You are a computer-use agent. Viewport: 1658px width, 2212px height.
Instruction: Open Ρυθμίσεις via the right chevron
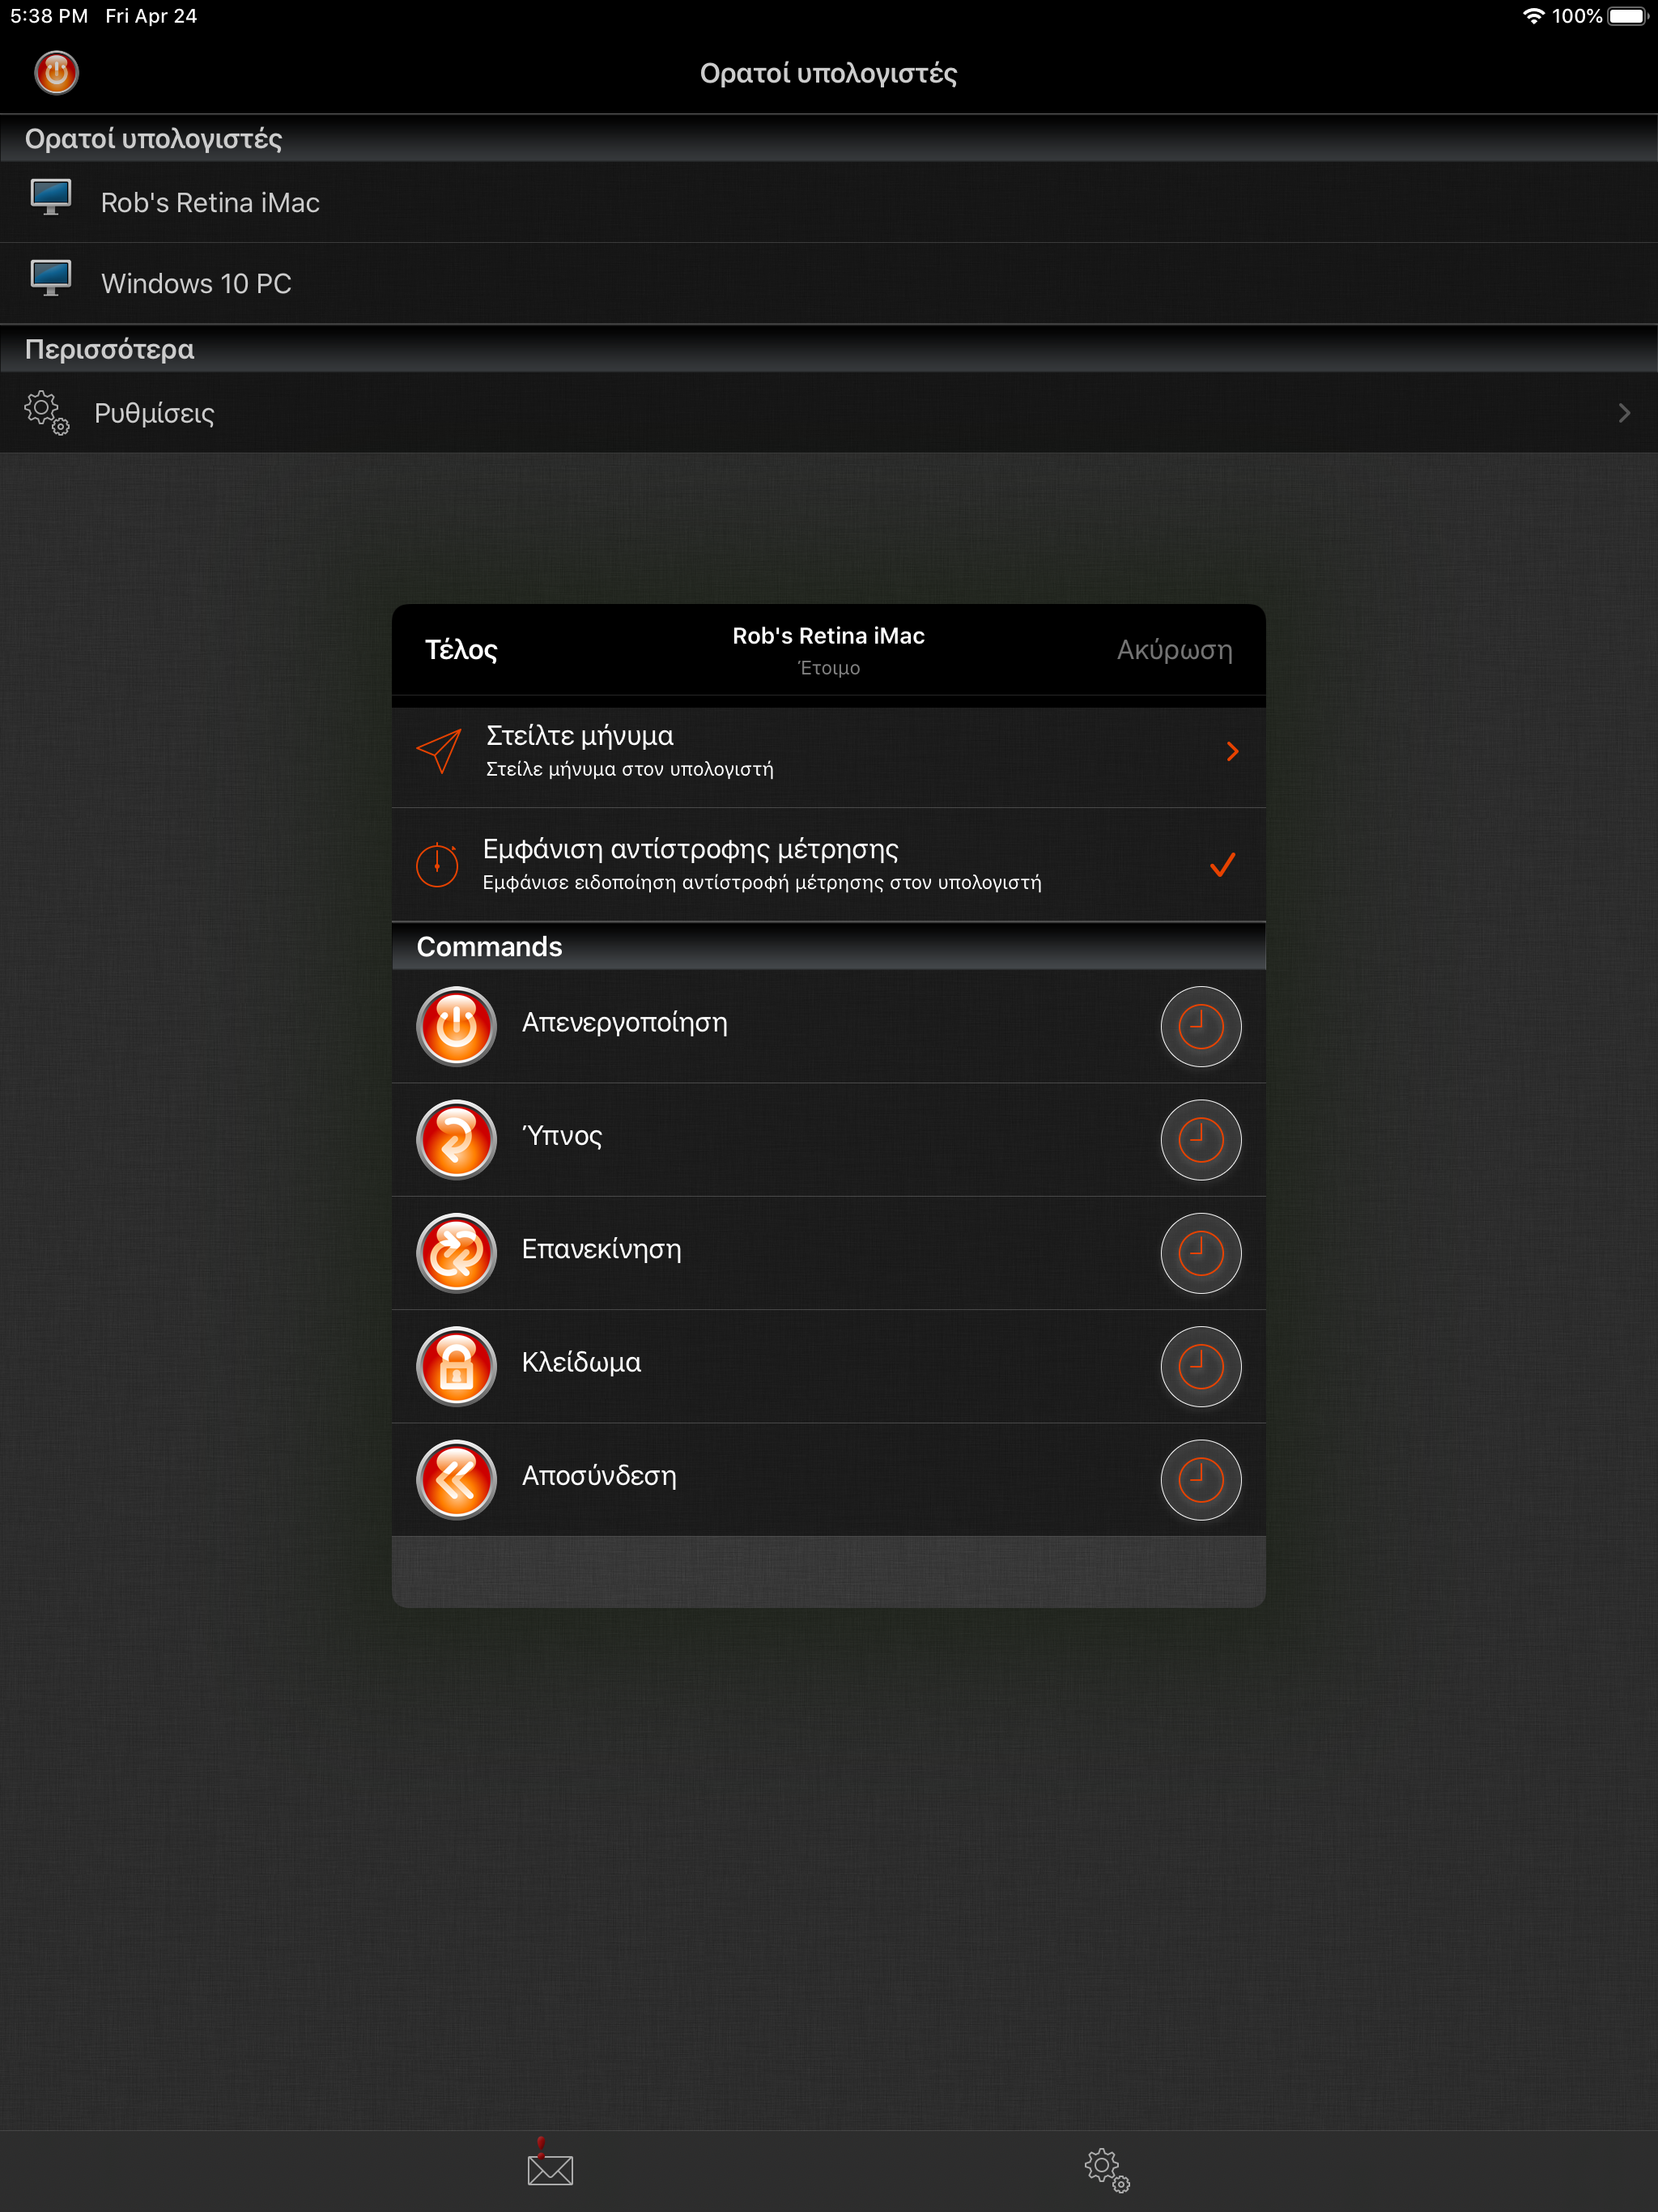[1623, 413]
